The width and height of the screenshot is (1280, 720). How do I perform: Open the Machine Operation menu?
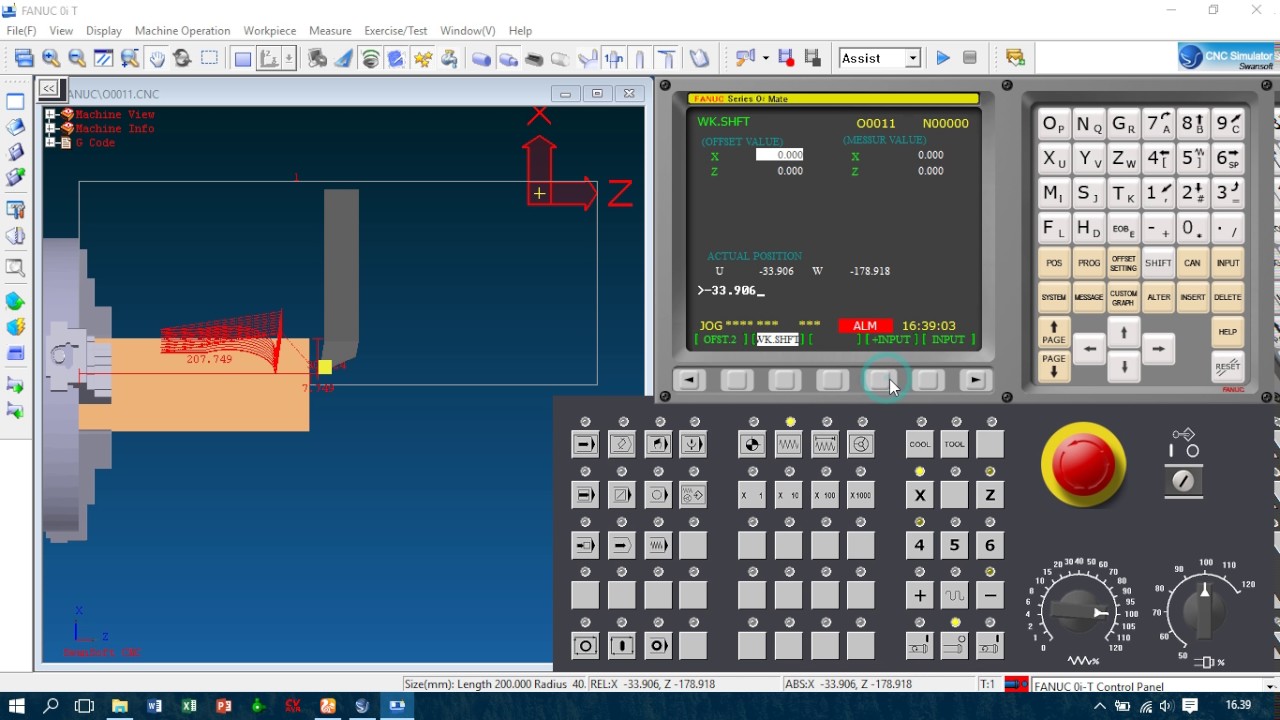[182, 31]
